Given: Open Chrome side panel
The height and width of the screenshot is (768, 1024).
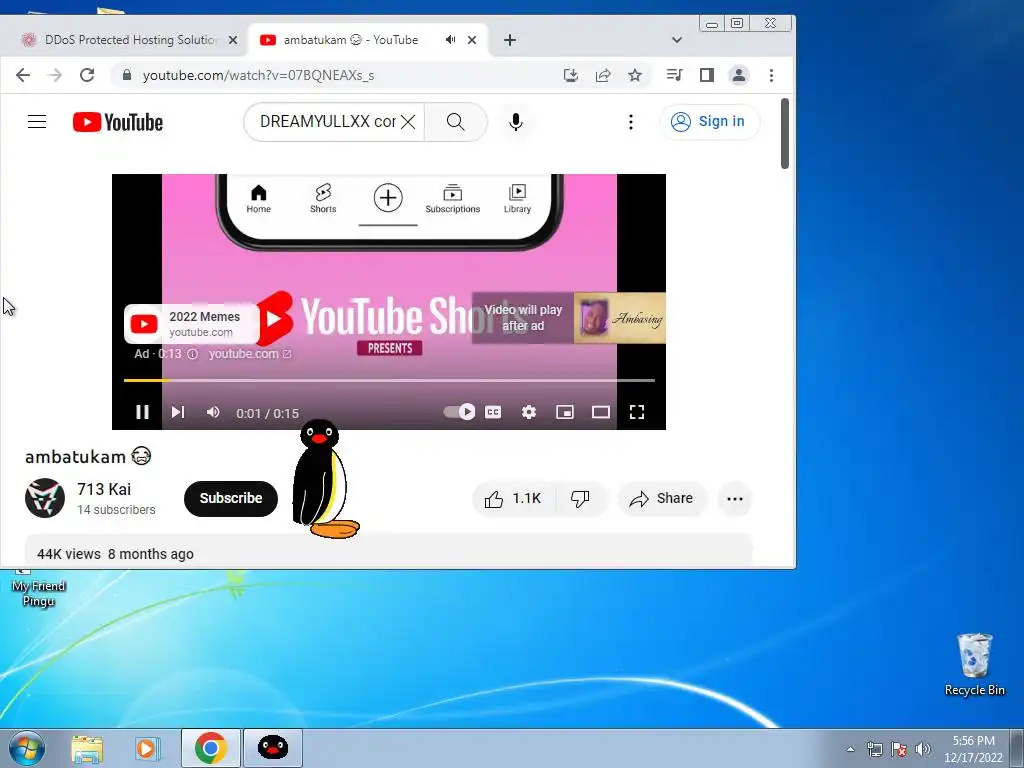Looking at the screenshot, I should pos(707,75).
